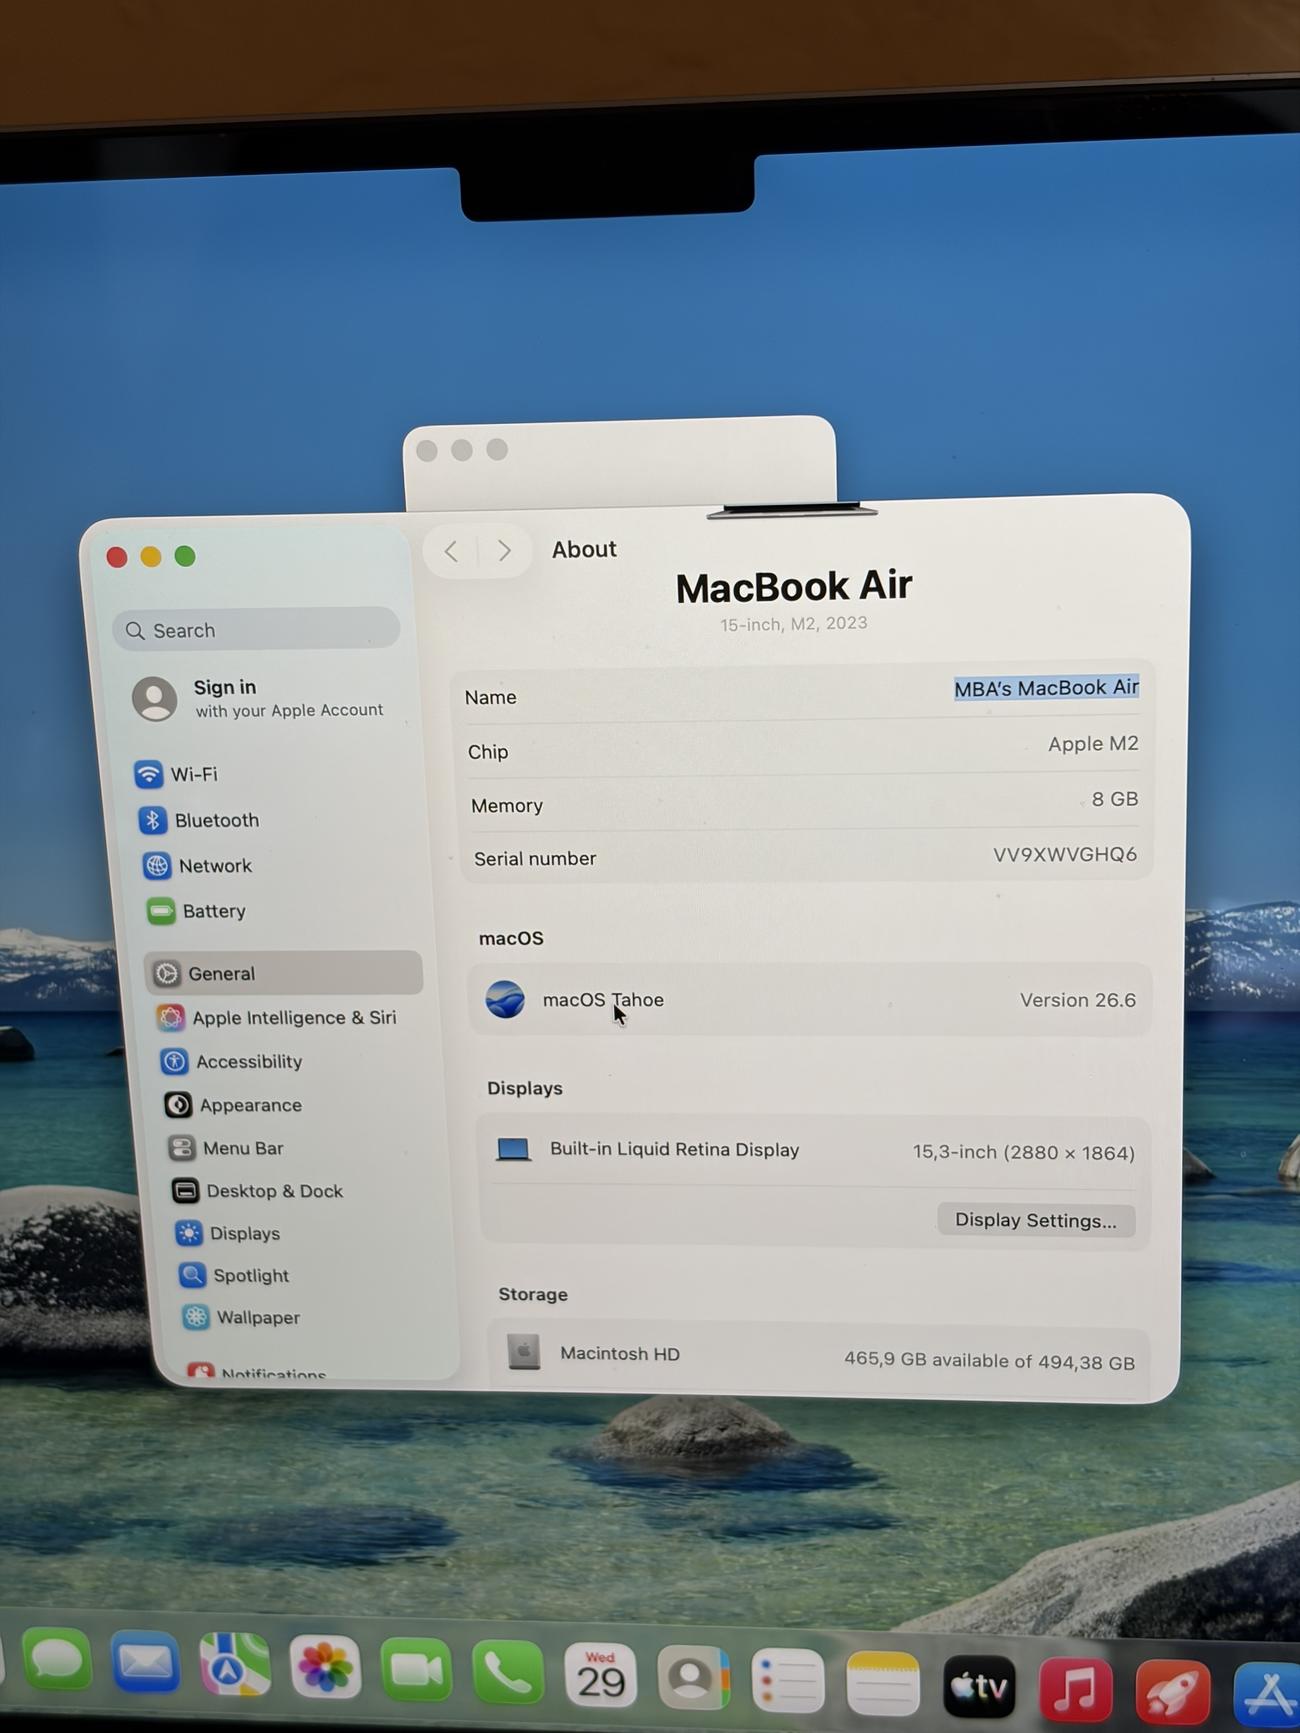Open Contacts from the Dock
Screen dimensions: 1300x1733
point(693,1679)
